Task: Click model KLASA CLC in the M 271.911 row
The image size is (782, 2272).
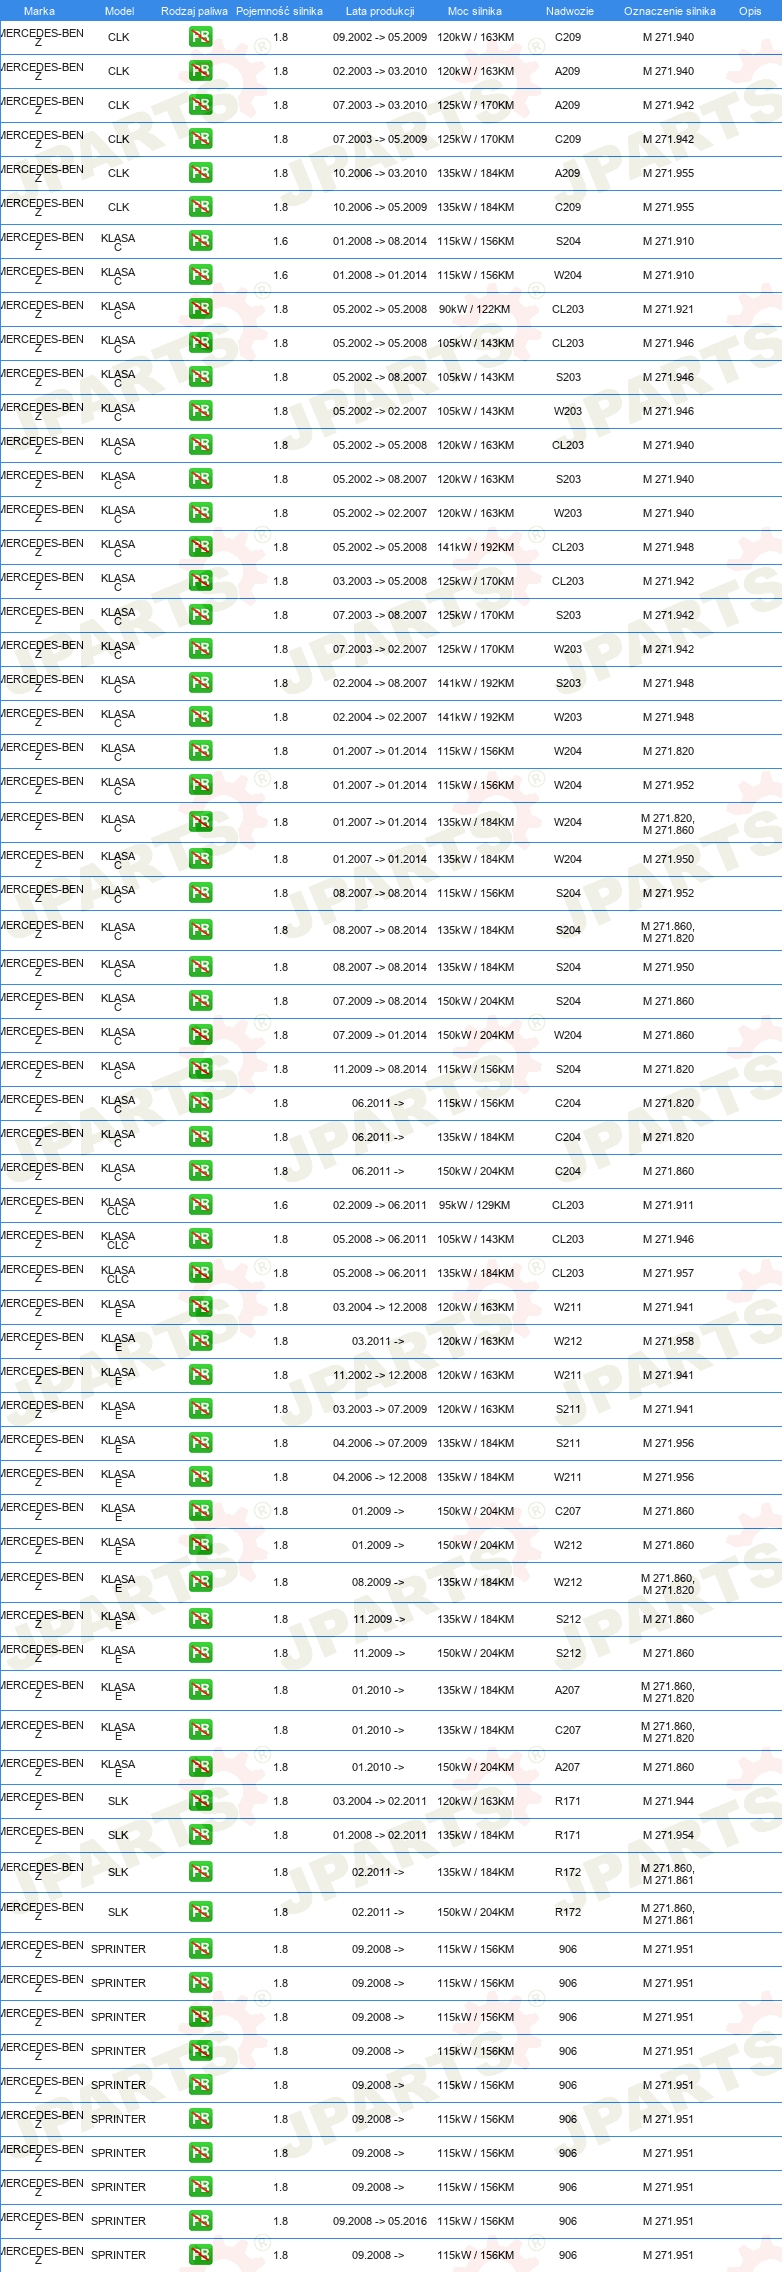Action: tap(118, 1206)
